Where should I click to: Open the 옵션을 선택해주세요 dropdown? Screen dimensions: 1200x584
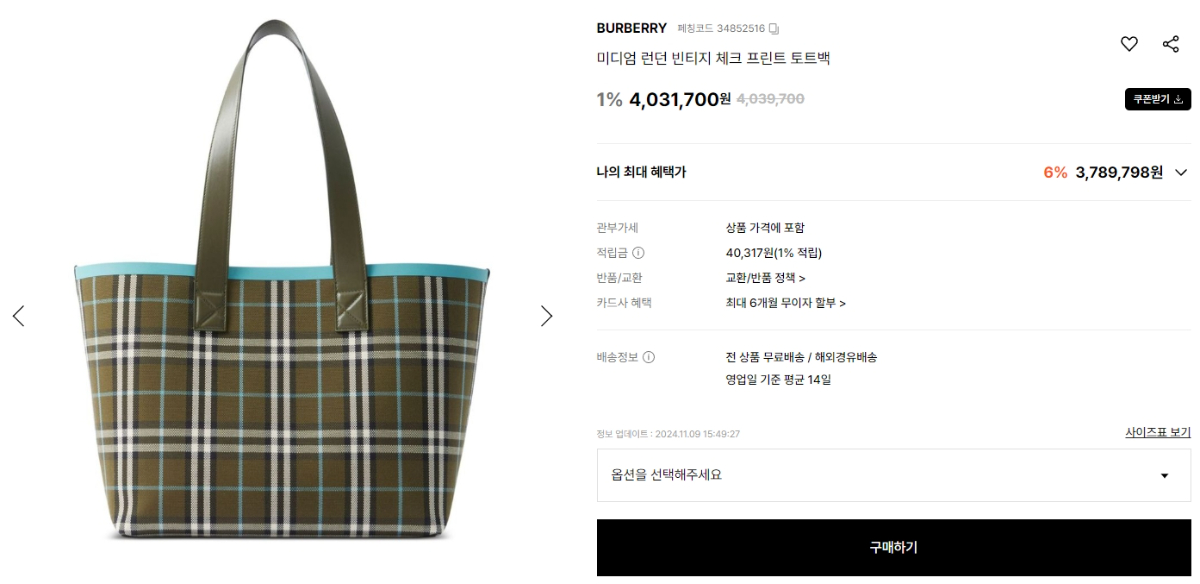point(894,475)
